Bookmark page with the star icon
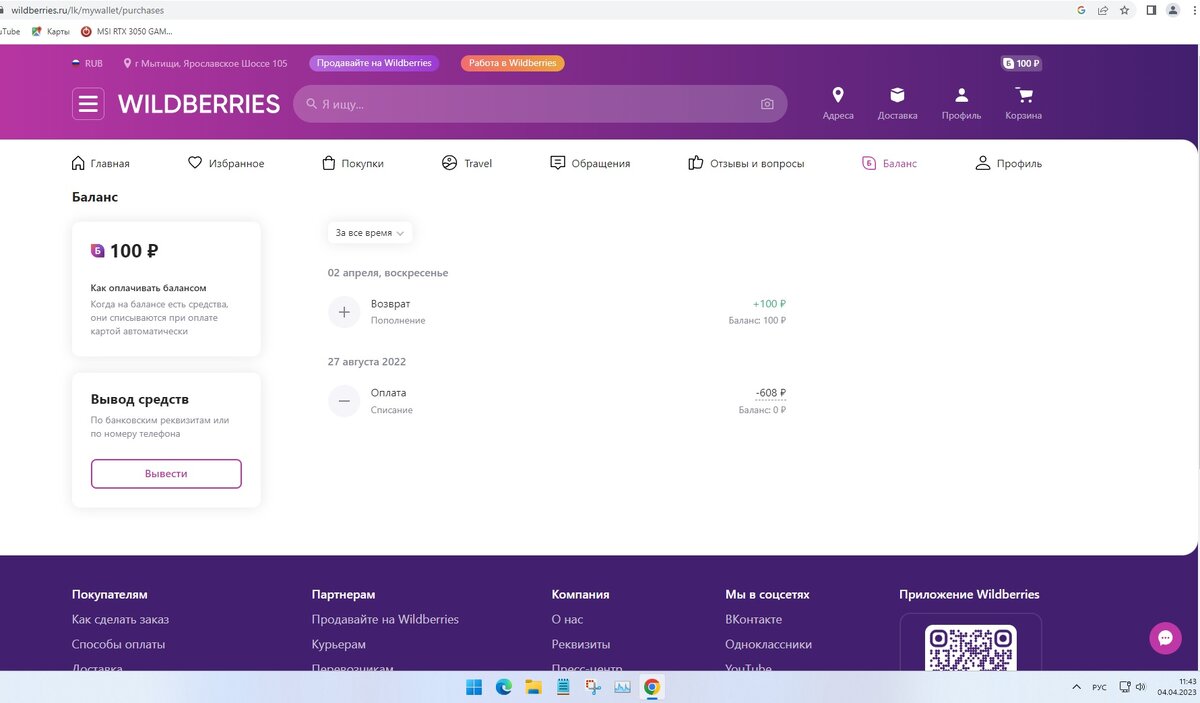 pos(1125,10)
